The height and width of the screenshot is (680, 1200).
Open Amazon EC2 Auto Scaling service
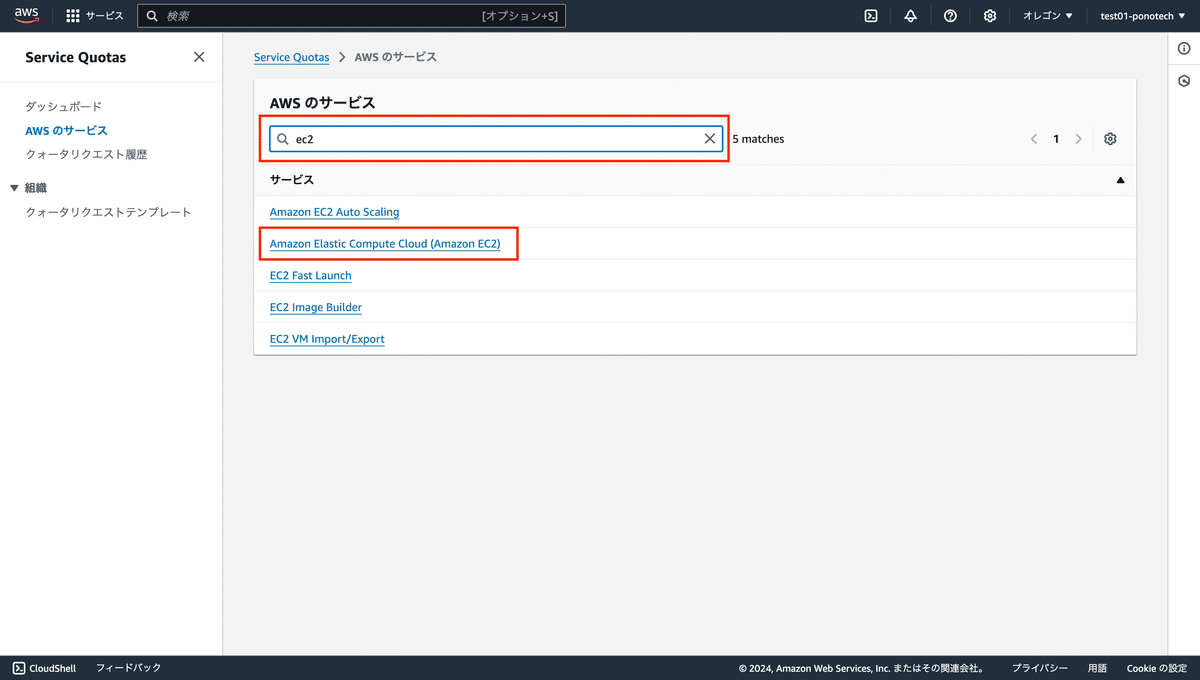(334, 212)
